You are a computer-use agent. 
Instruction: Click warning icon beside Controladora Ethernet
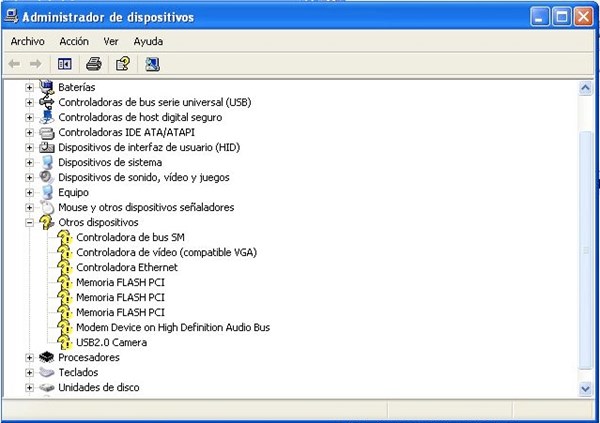pos(65,267)
